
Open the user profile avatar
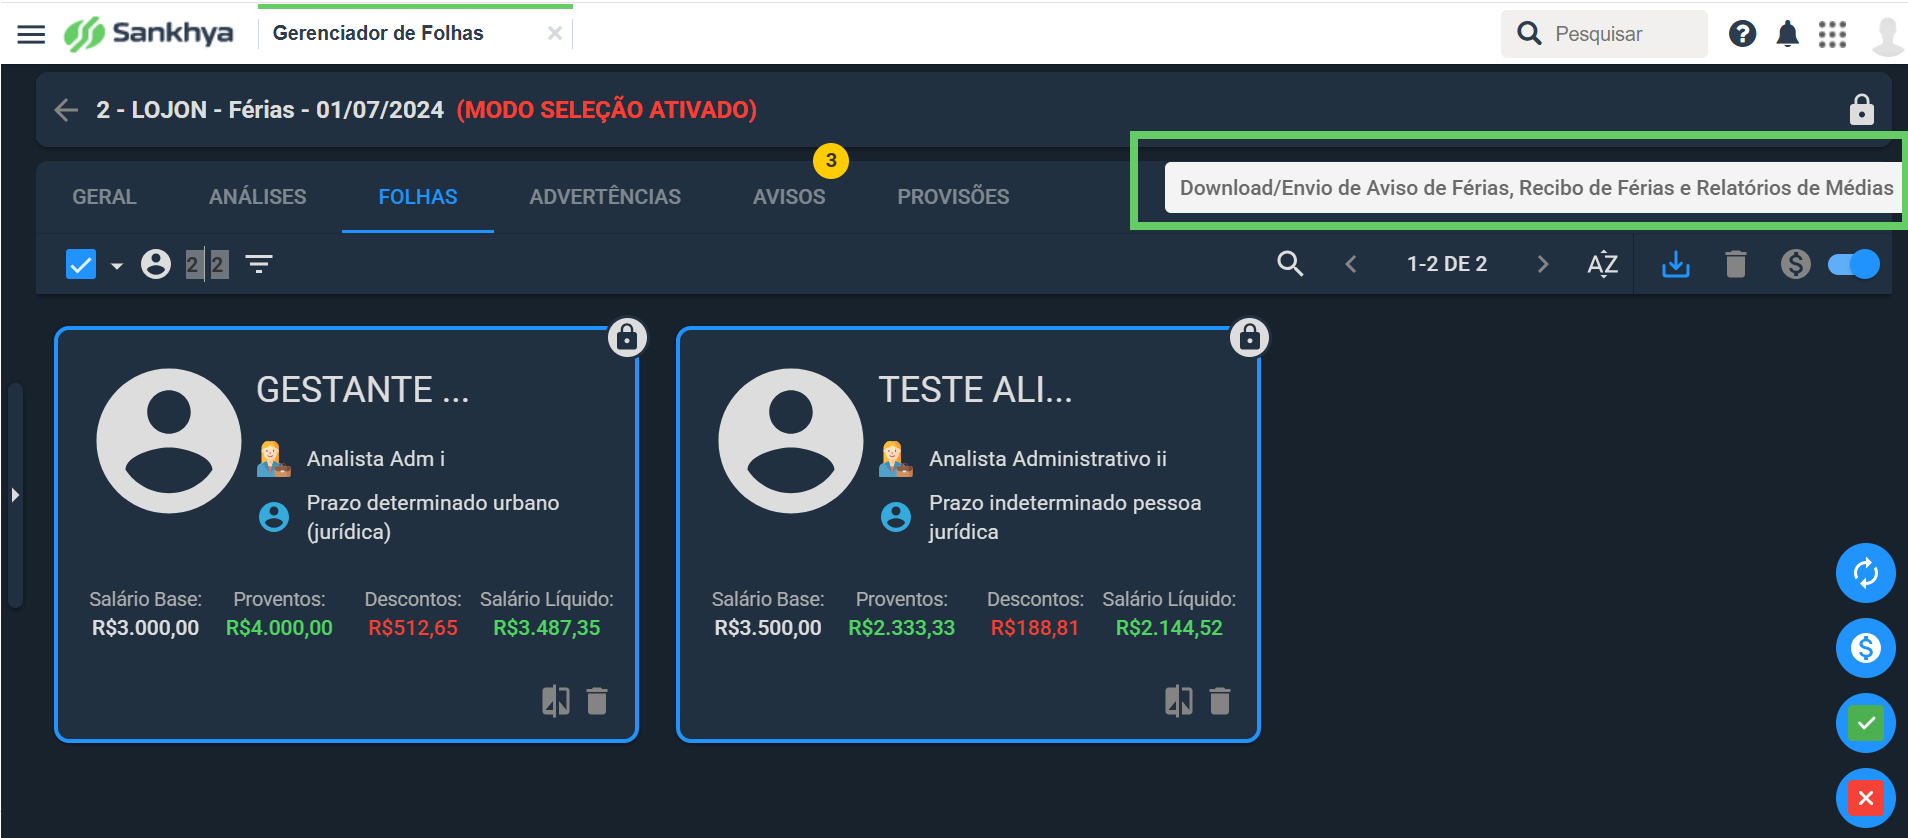(x=1887, y=36)
